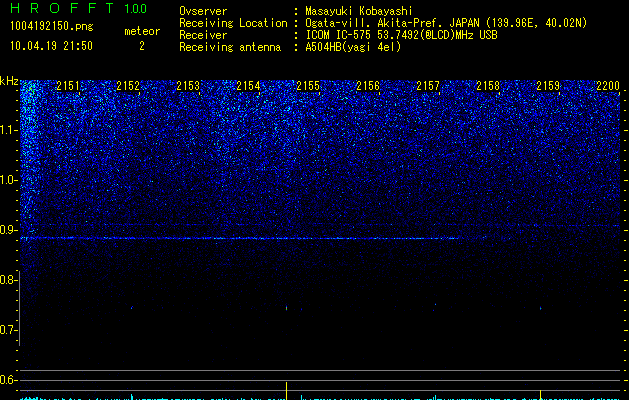Viewport: 629px width, 400px height.
Task: Click the 1.0 kHz axis label
Action: (8, 180)
